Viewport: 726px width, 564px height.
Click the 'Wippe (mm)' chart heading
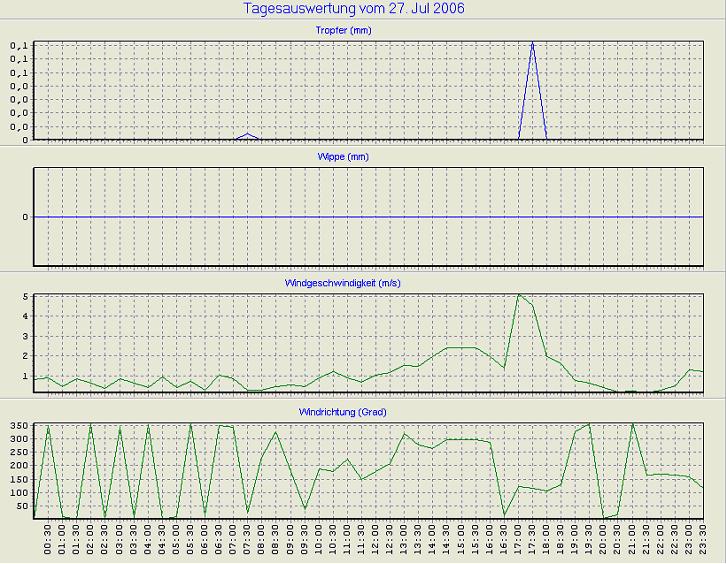pyautogui.click(x=367, y=157)
